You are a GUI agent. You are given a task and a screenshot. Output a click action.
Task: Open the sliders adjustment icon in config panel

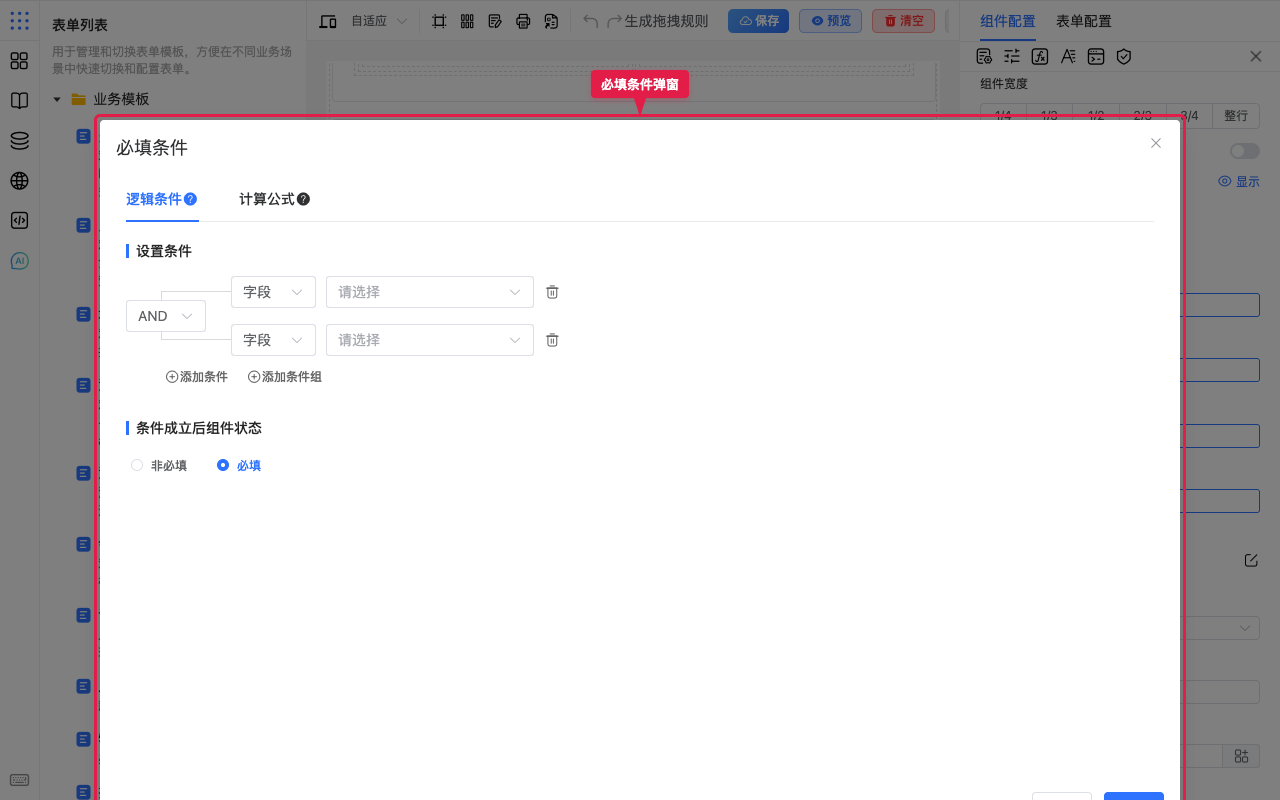(x=1012, y=57)
